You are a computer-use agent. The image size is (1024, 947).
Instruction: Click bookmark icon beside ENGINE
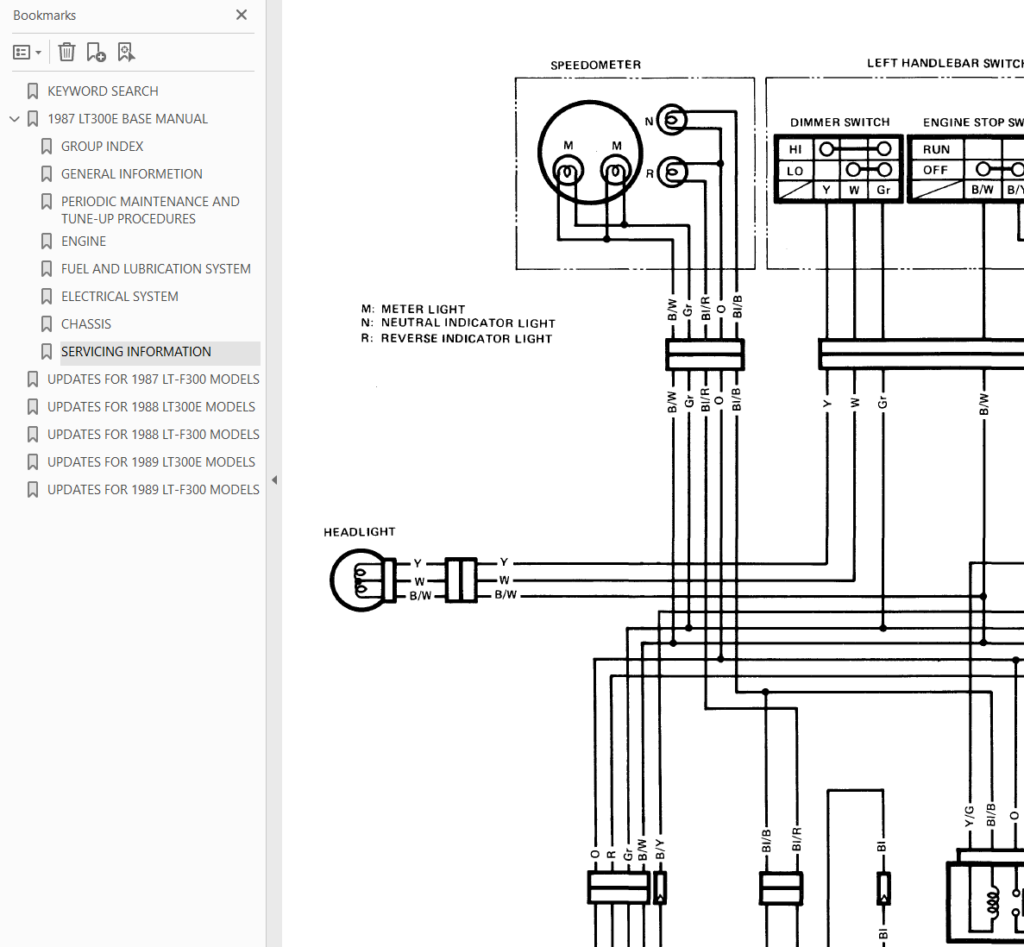click(46, 241)
